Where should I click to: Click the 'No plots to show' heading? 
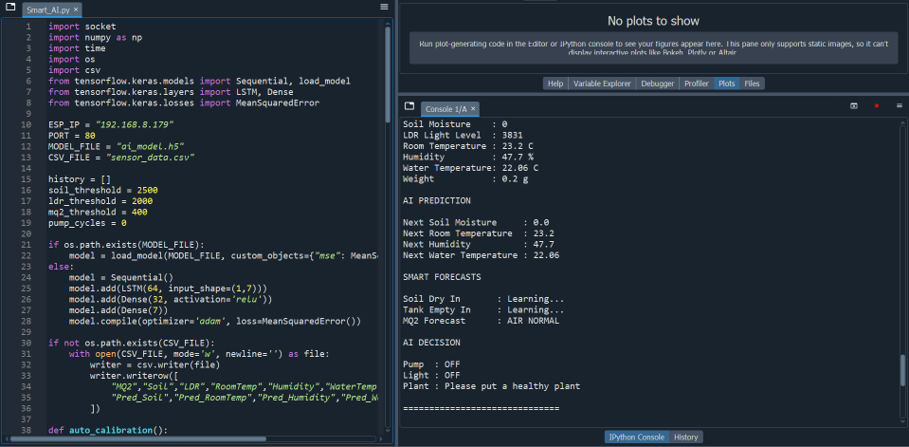tap(653, 21)
